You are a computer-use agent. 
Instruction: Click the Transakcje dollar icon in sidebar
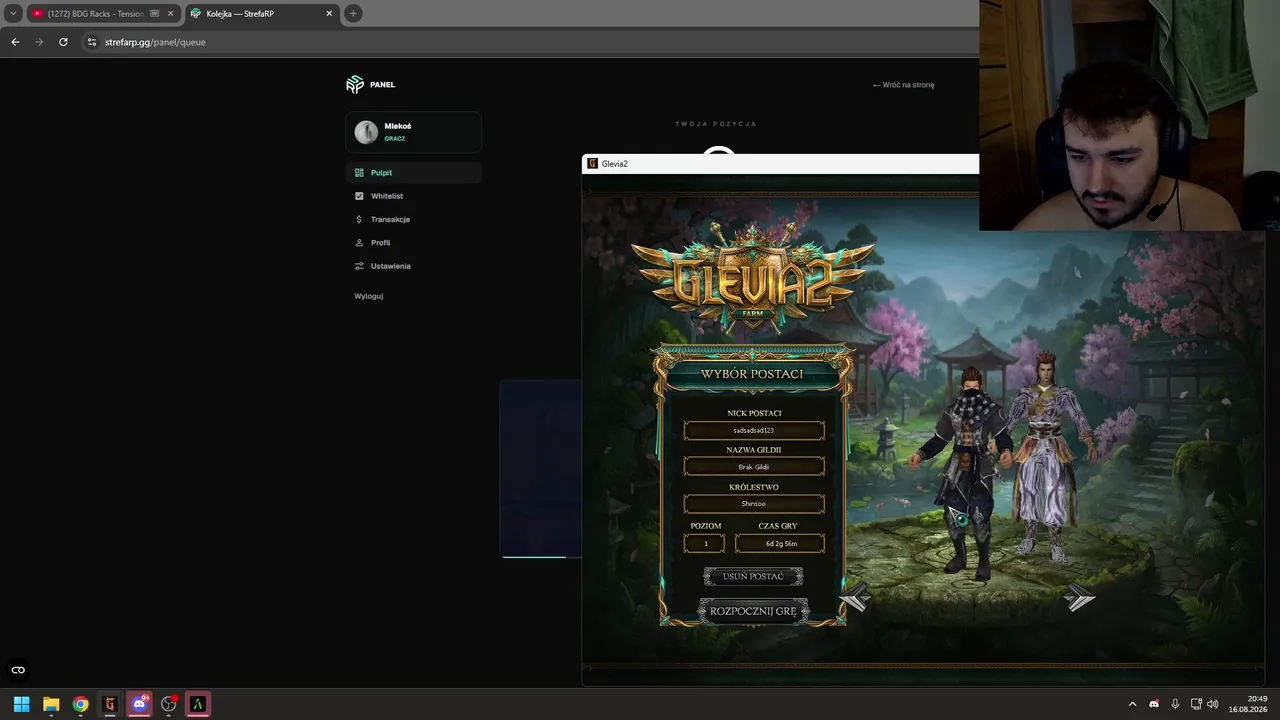click(359, 219)
